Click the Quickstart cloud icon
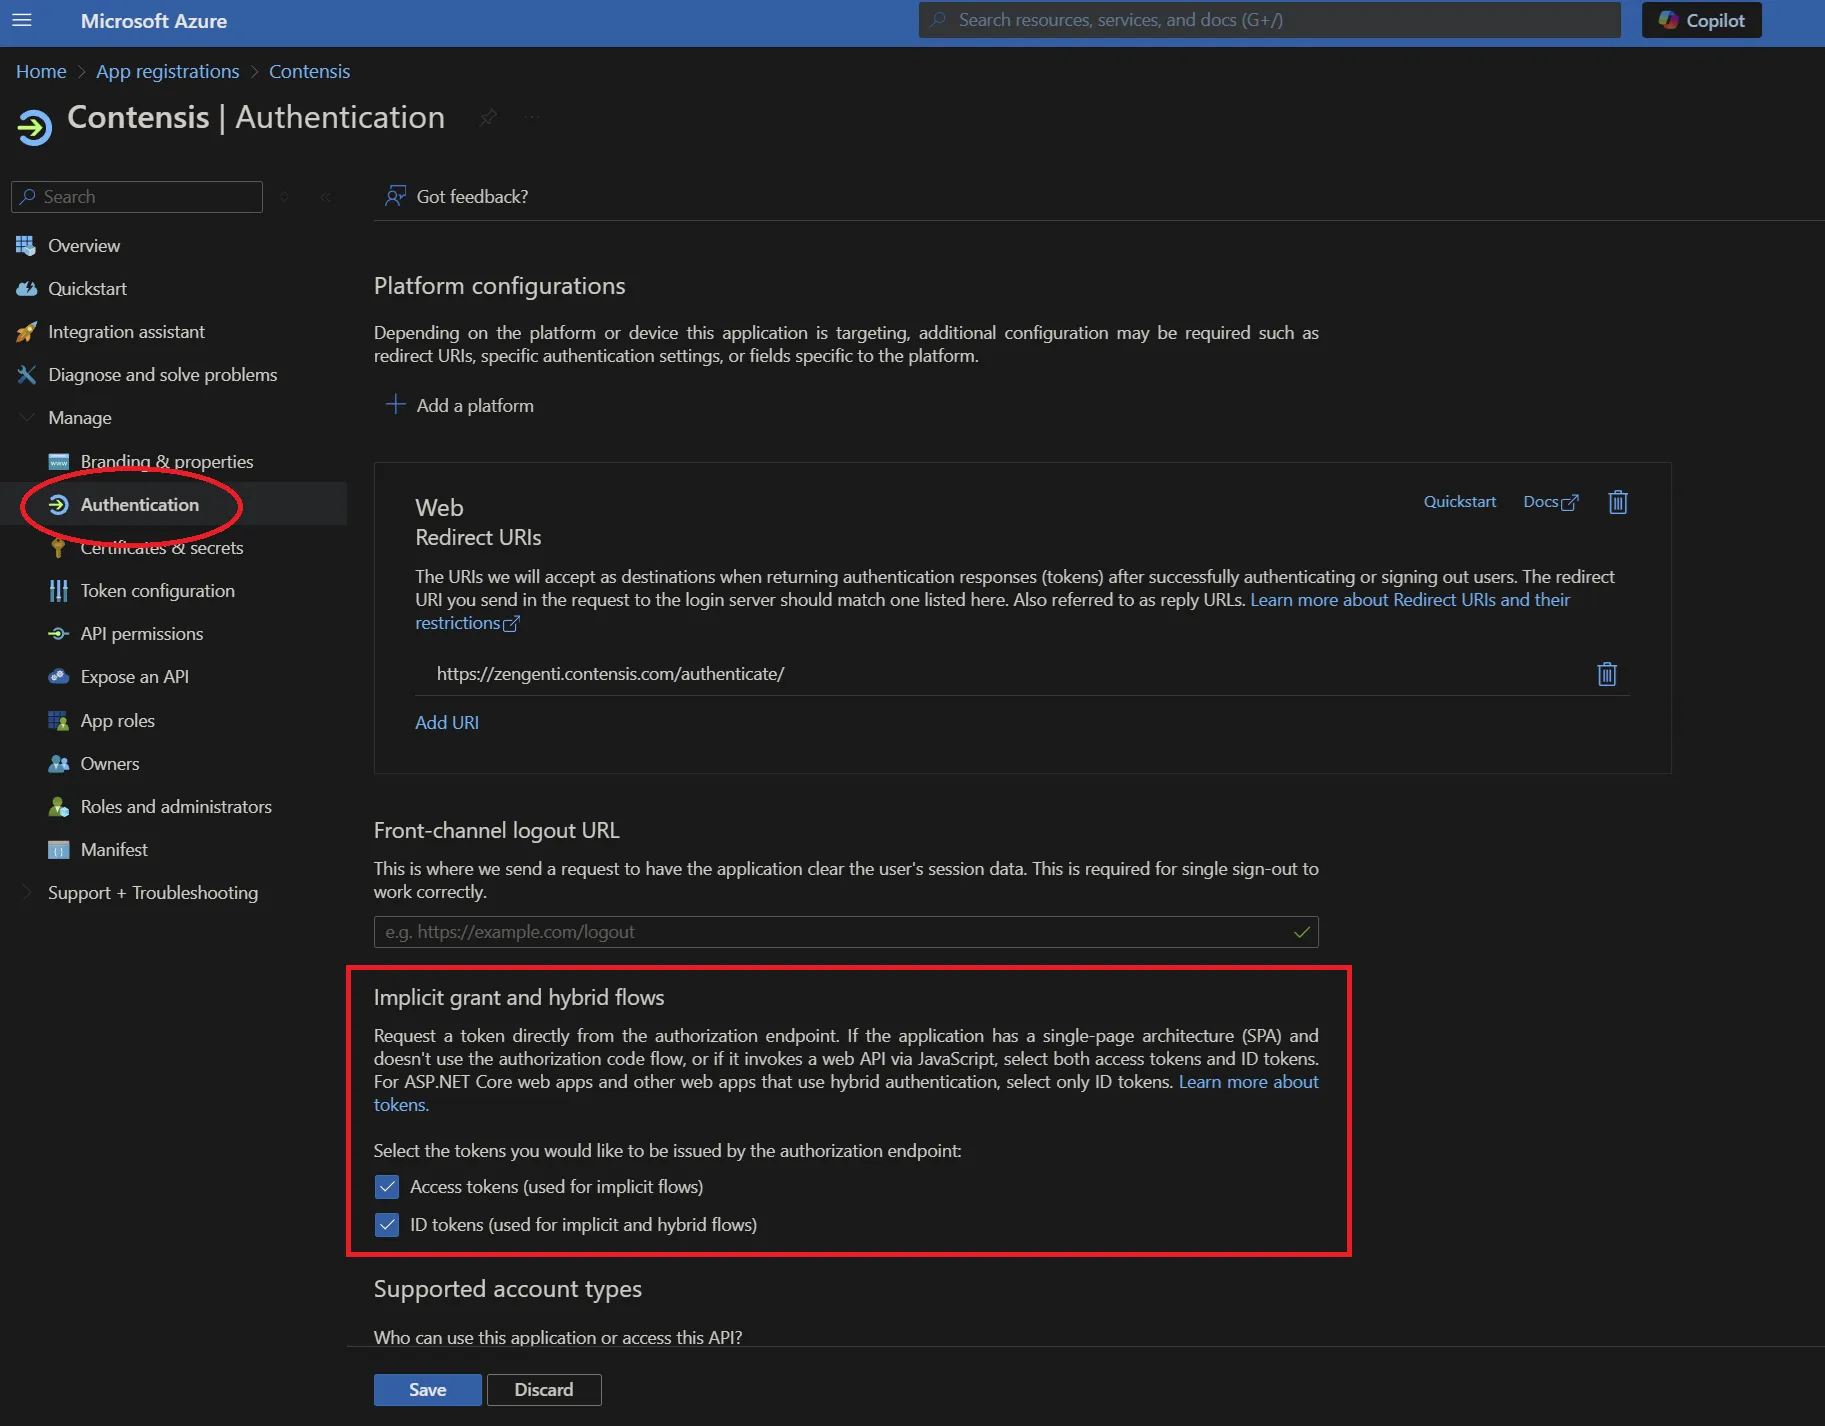The width and height of the screenshot is (1825, 1426). 26,289
